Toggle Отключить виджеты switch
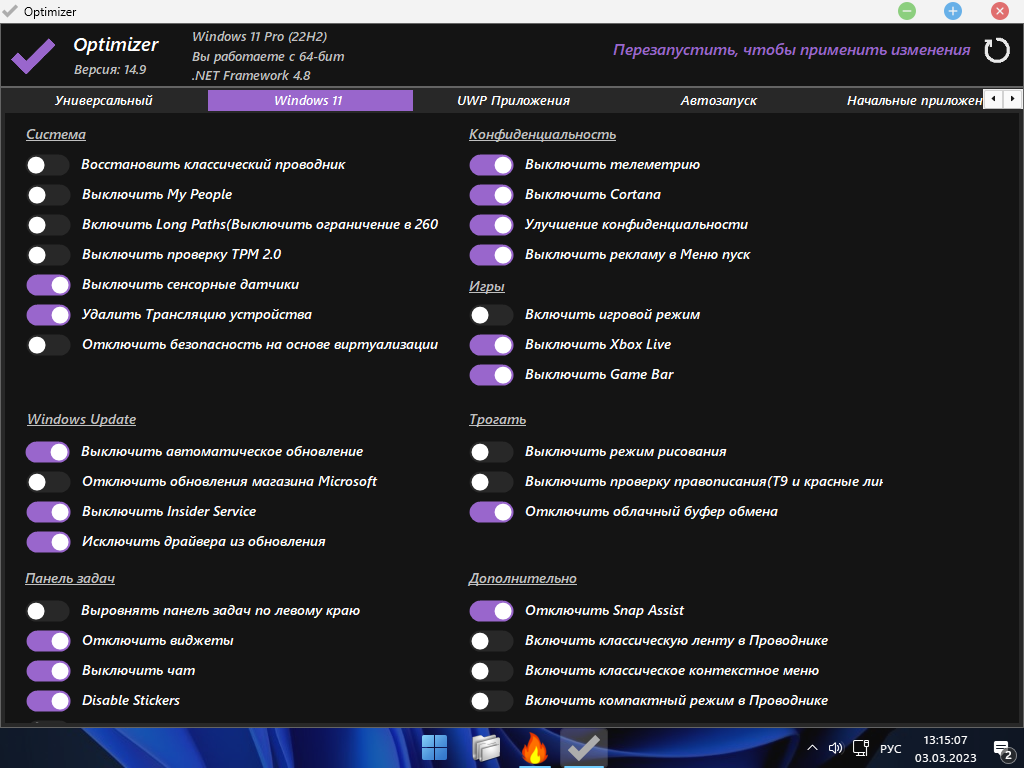1024x768 pixels. click(x=48, y=641)
